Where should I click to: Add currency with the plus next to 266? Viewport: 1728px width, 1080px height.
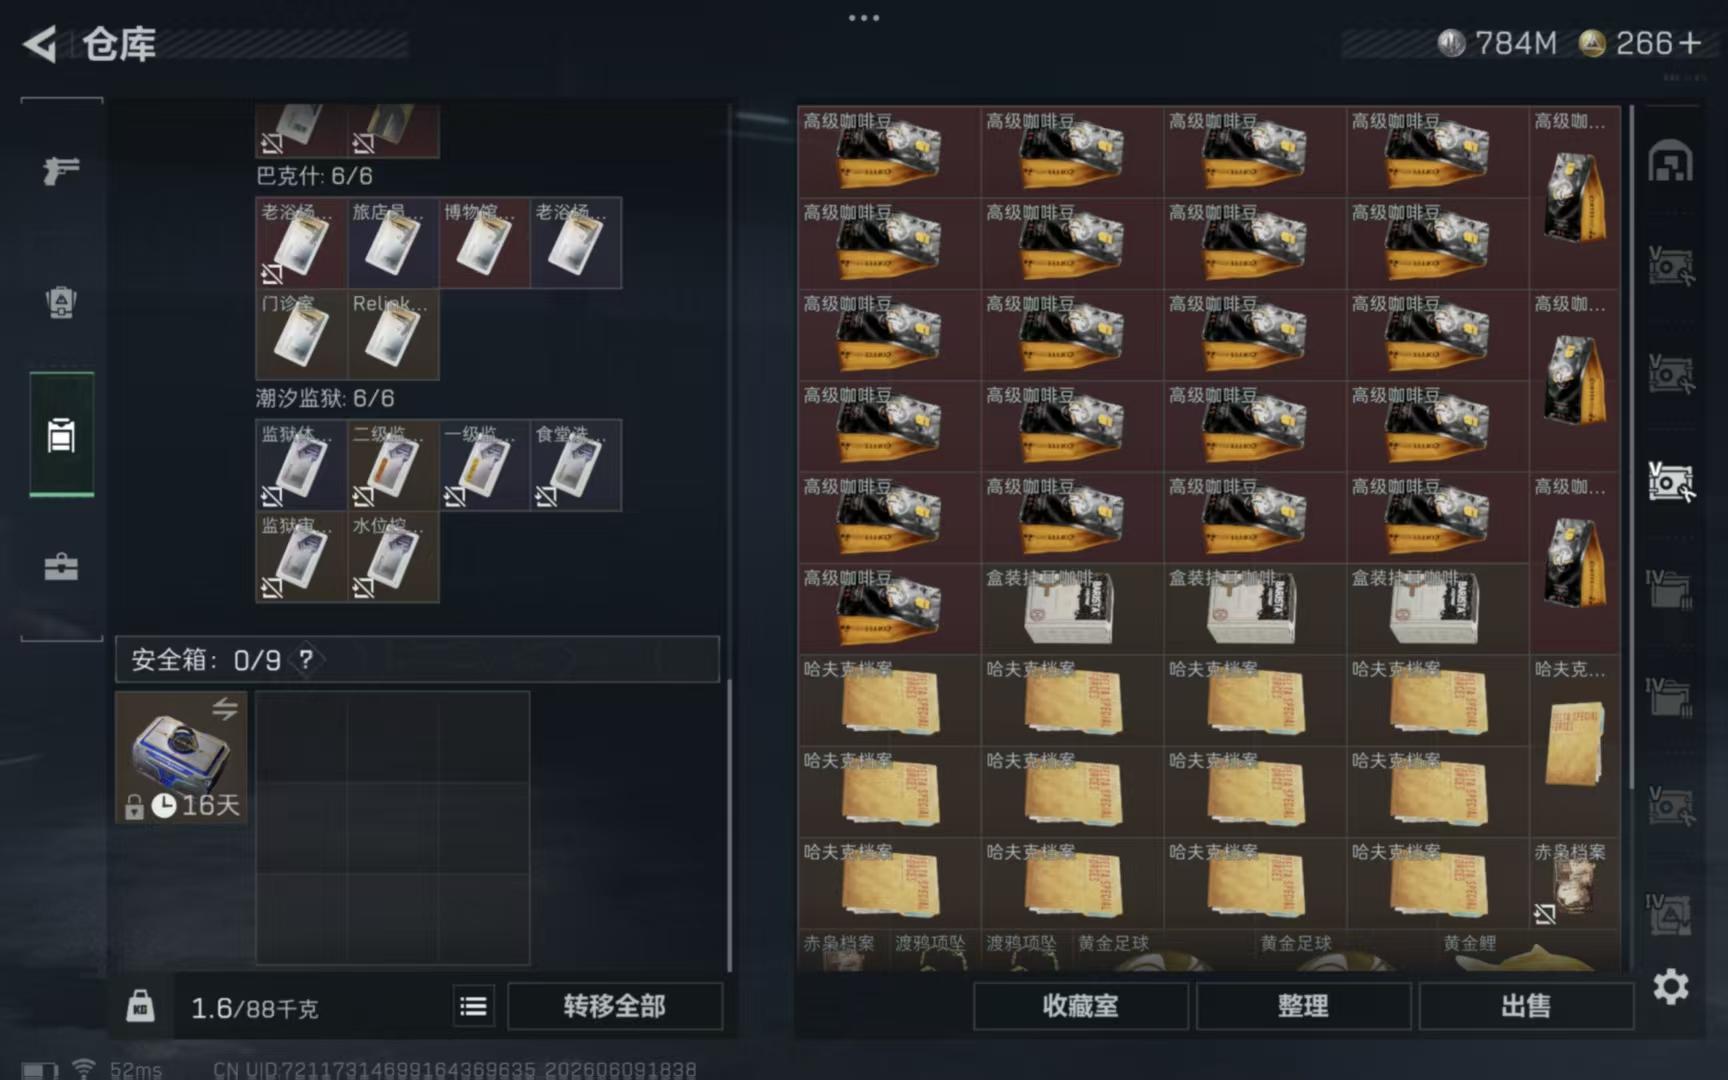[x=1691, y=43]
